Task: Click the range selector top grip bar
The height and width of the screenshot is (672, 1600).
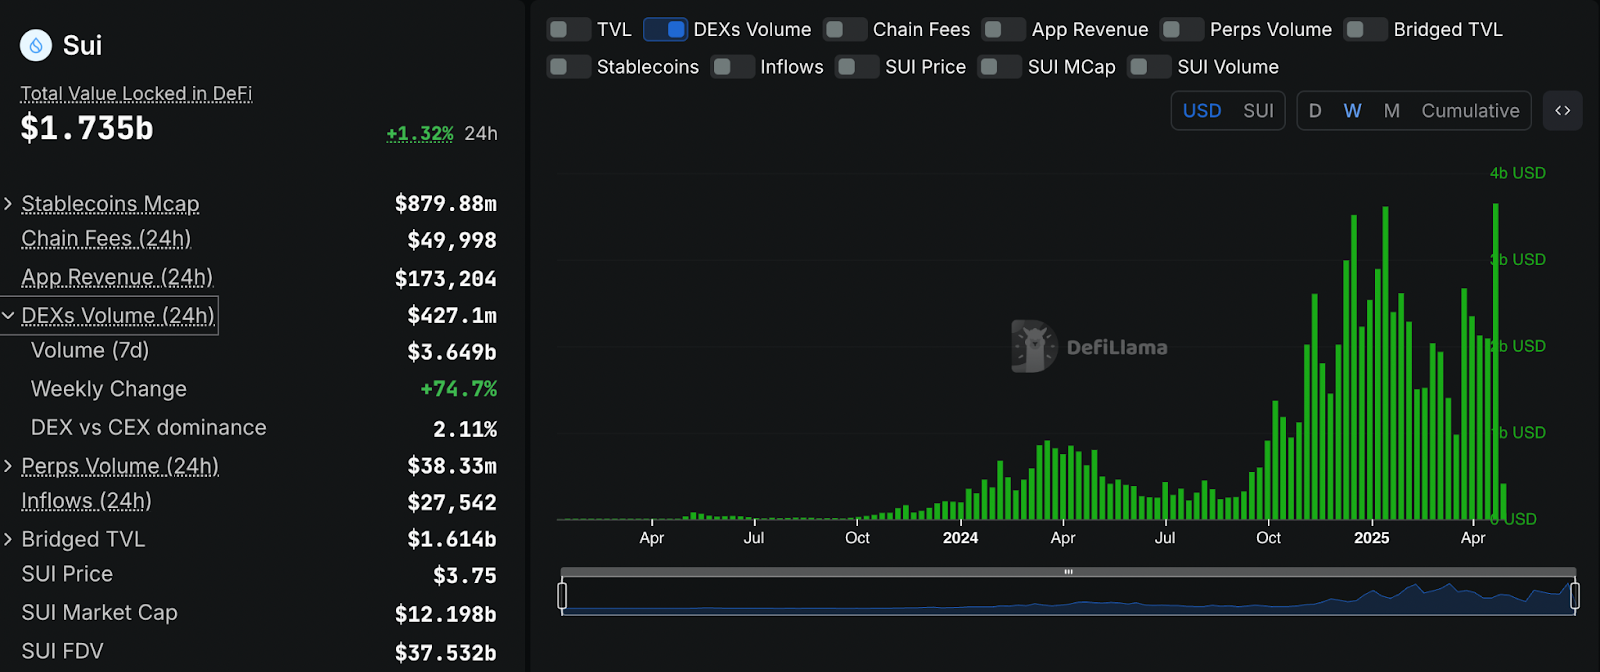Action: pos(1068,572)
